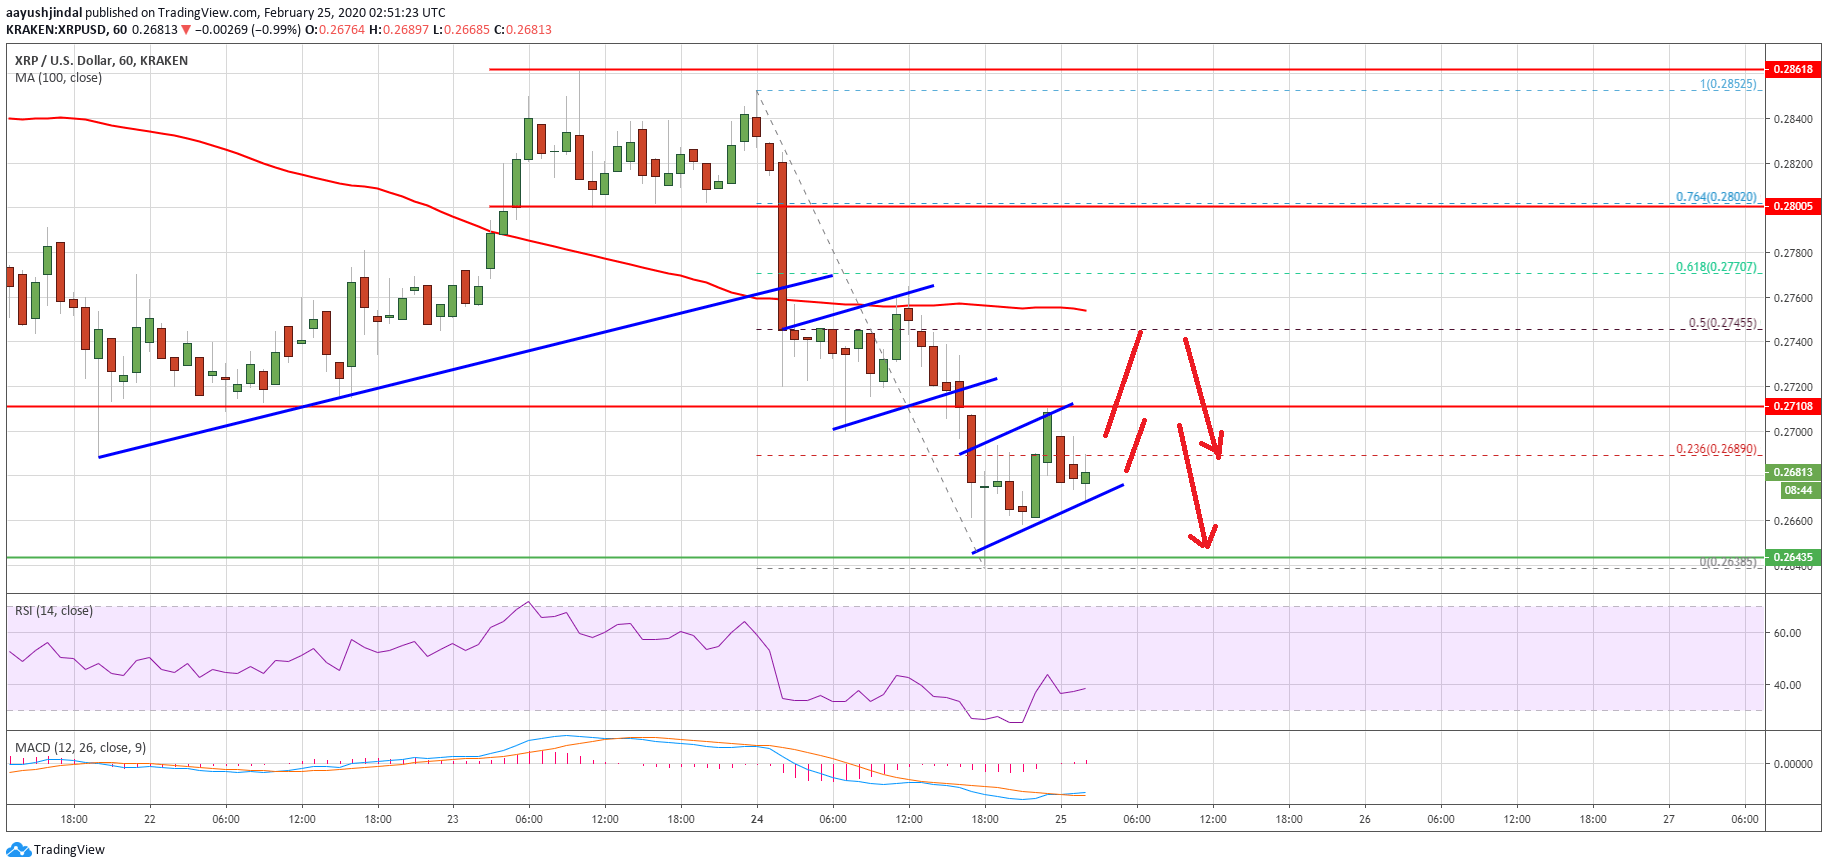
Task: Select the 1(0.28525) Fibonacci level label
Action: [x=1729, y=84]
